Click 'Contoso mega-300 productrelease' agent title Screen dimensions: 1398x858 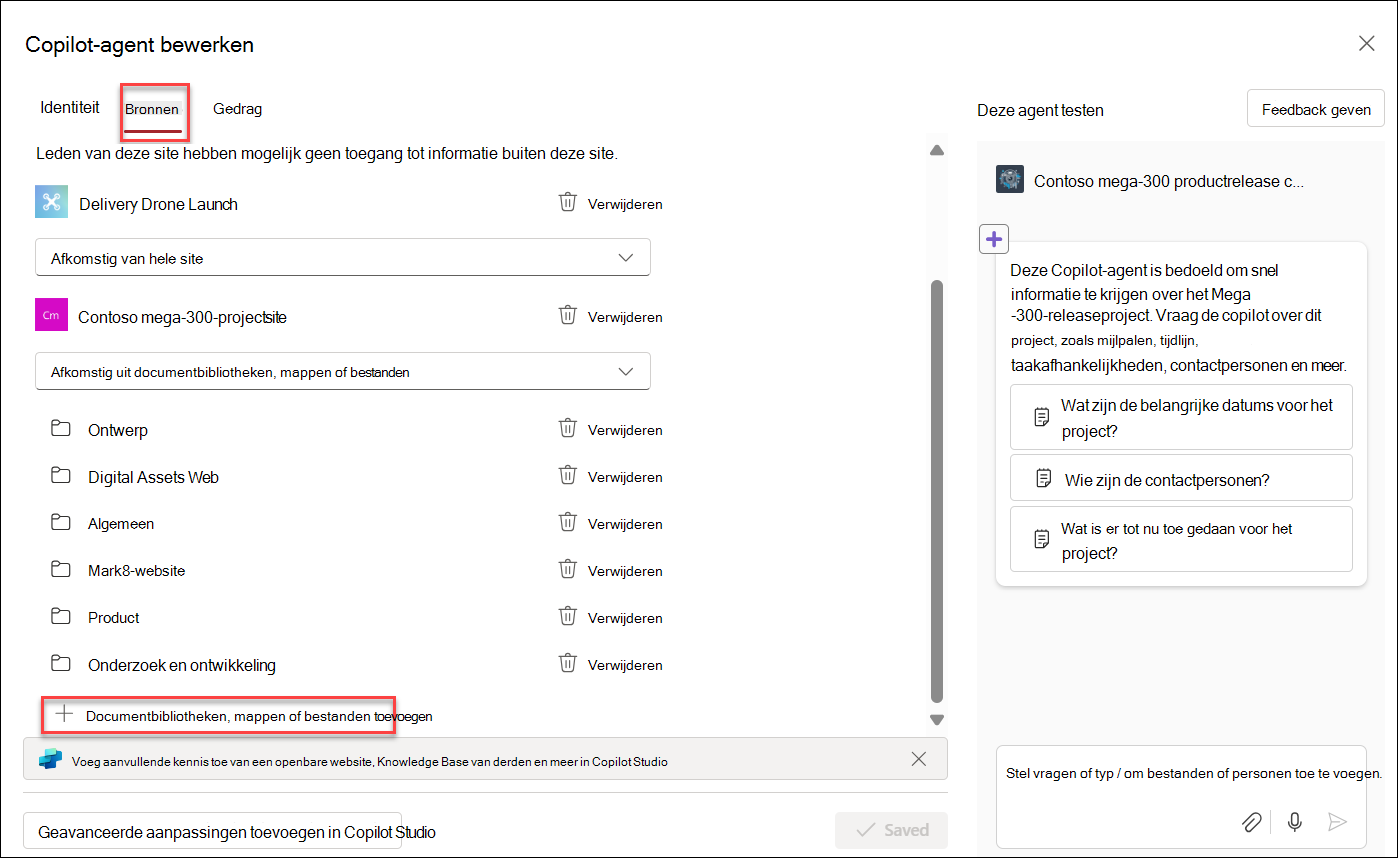tap(1169, 181)
